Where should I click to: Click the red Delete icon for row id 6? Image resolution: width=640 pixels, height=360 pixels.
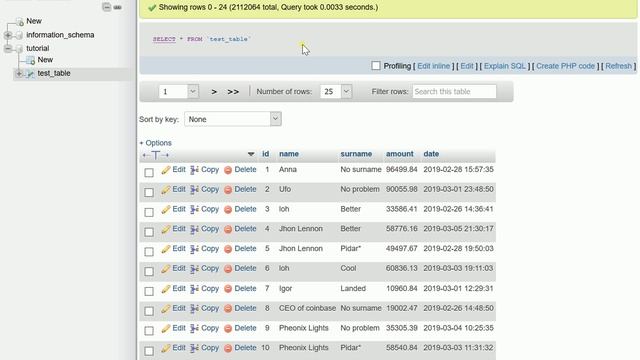[x=228, y=269]
